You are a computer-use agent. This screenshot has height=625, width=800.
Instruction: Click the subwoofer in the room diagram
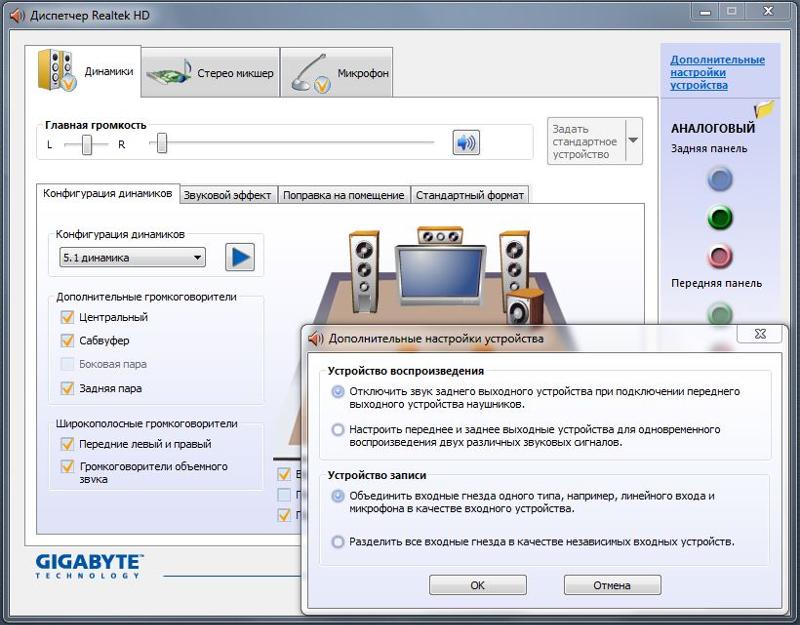pos(524,306)
